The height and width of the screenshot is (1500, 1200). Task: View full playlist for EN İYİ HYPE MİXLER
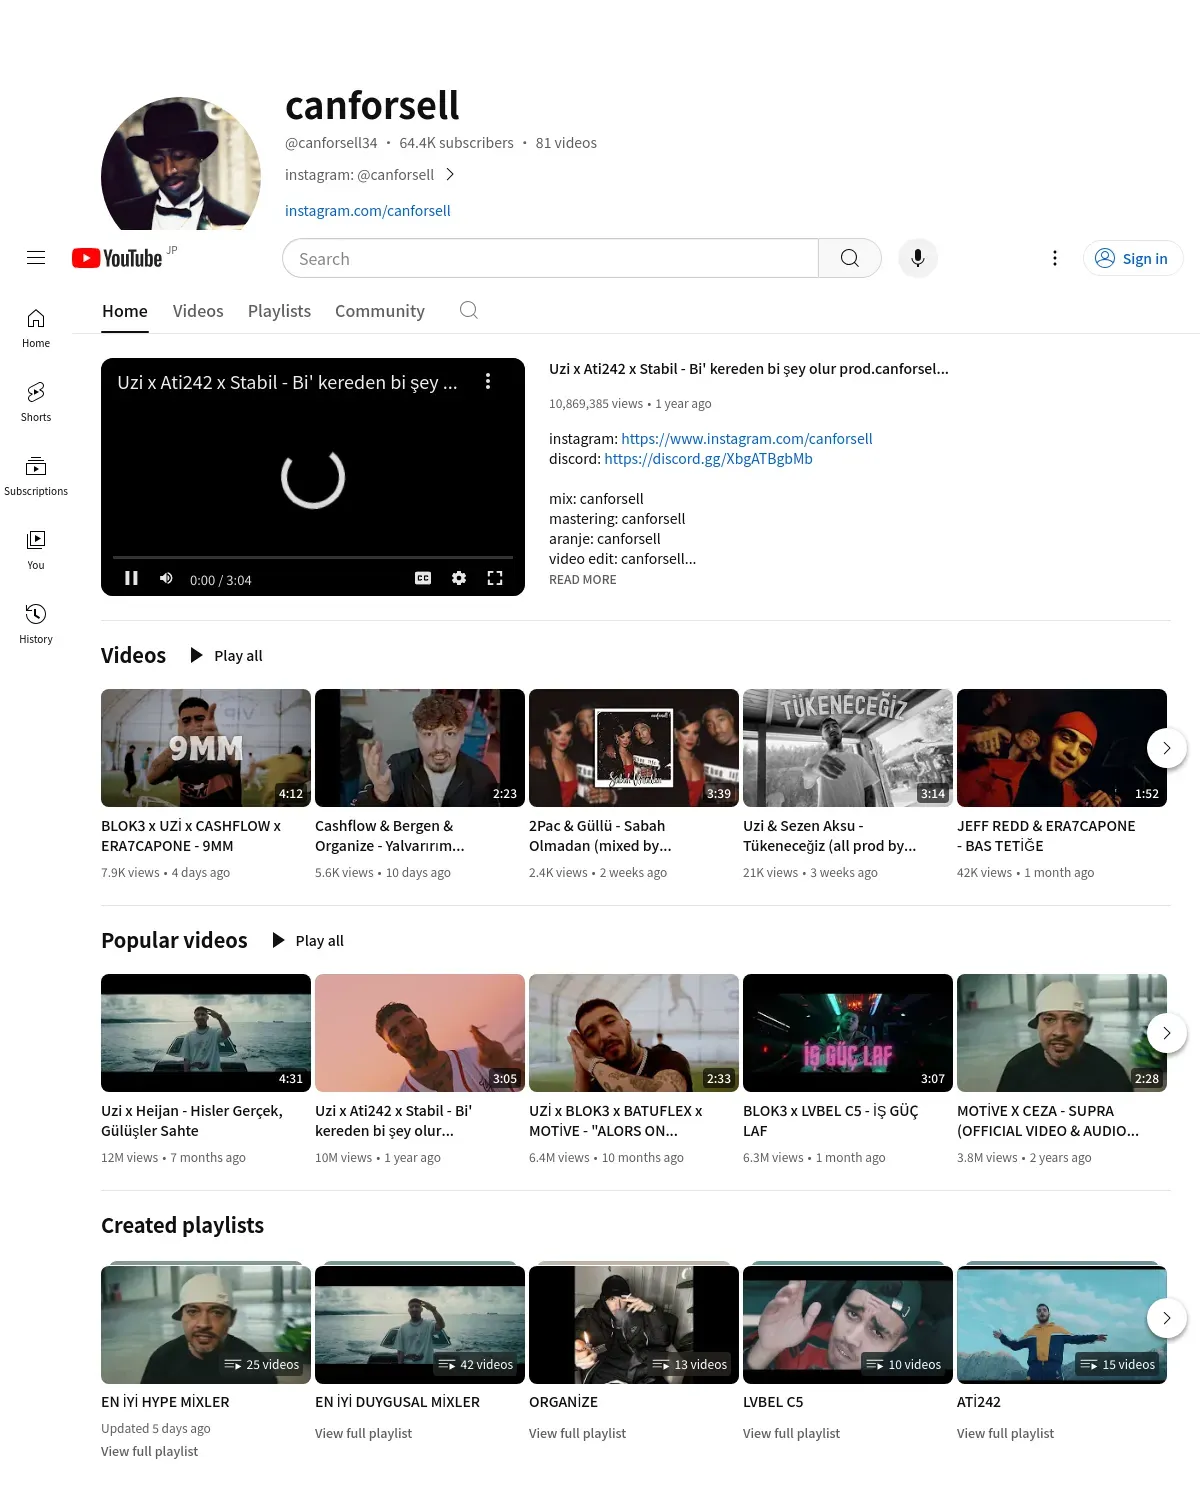[149, 1451]
